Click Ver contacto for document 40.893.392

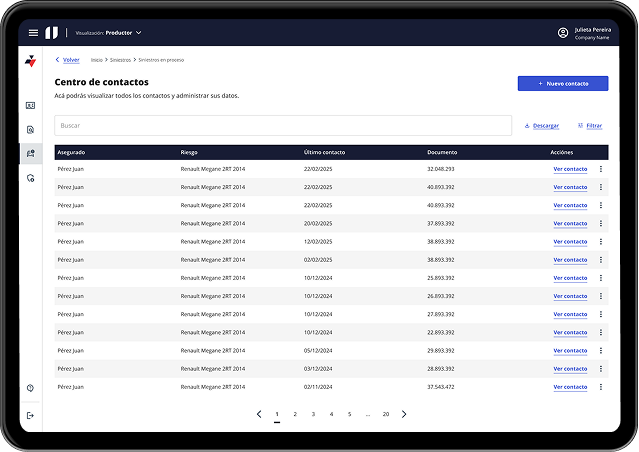click(x=570, y=187)
